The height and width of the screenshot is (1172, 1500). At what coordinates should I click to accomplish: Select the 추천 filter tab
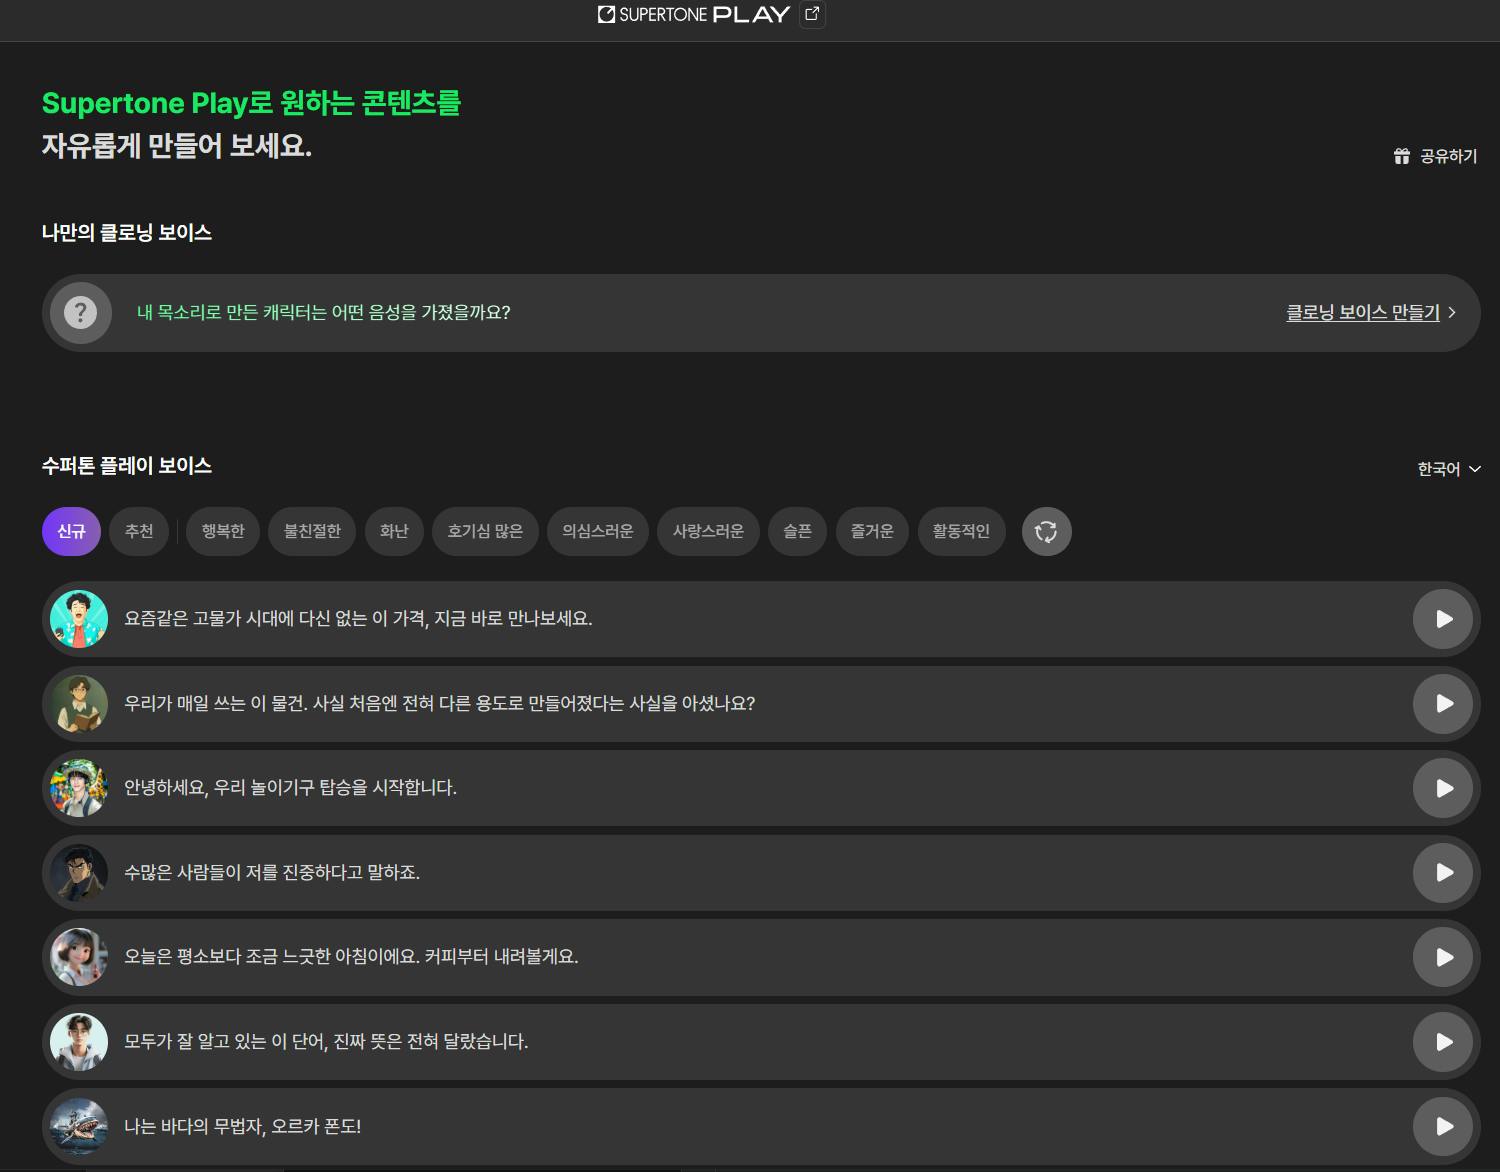(x=139, y=531)
